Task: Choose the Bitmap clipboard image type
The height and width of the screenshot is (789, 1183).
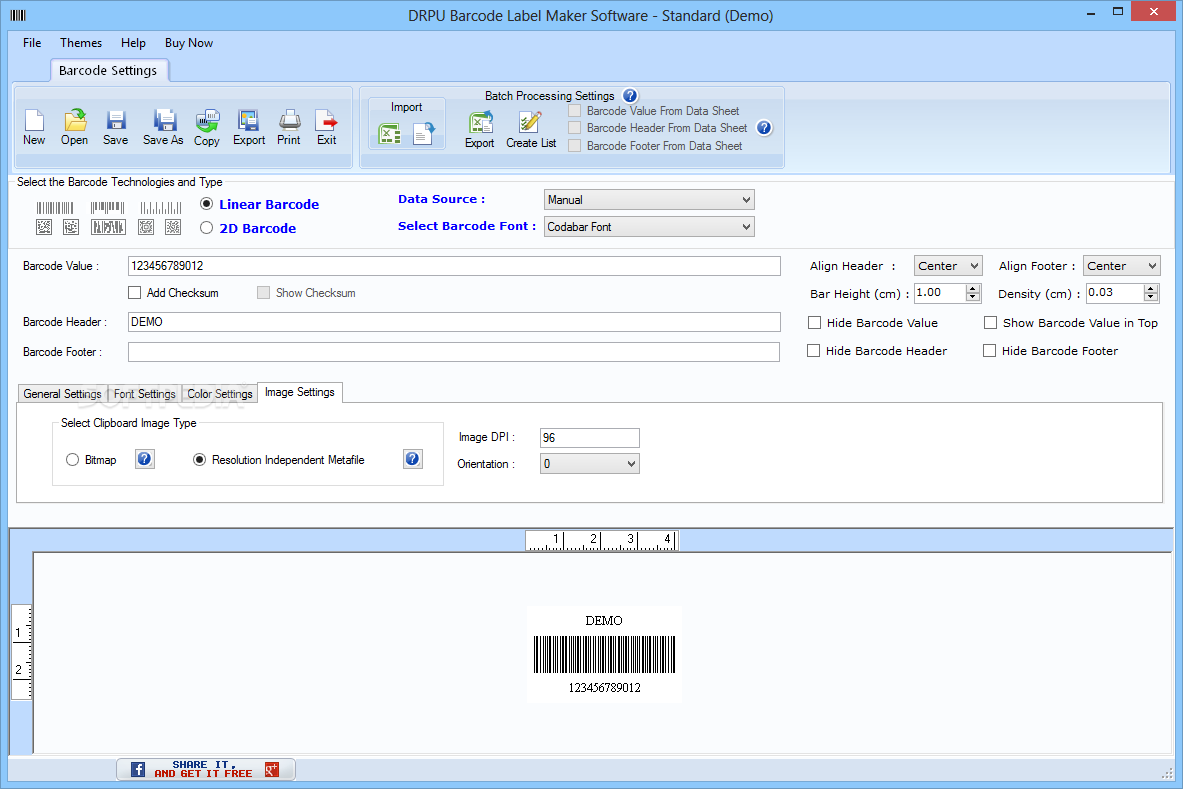Action: tap(72, 459)
